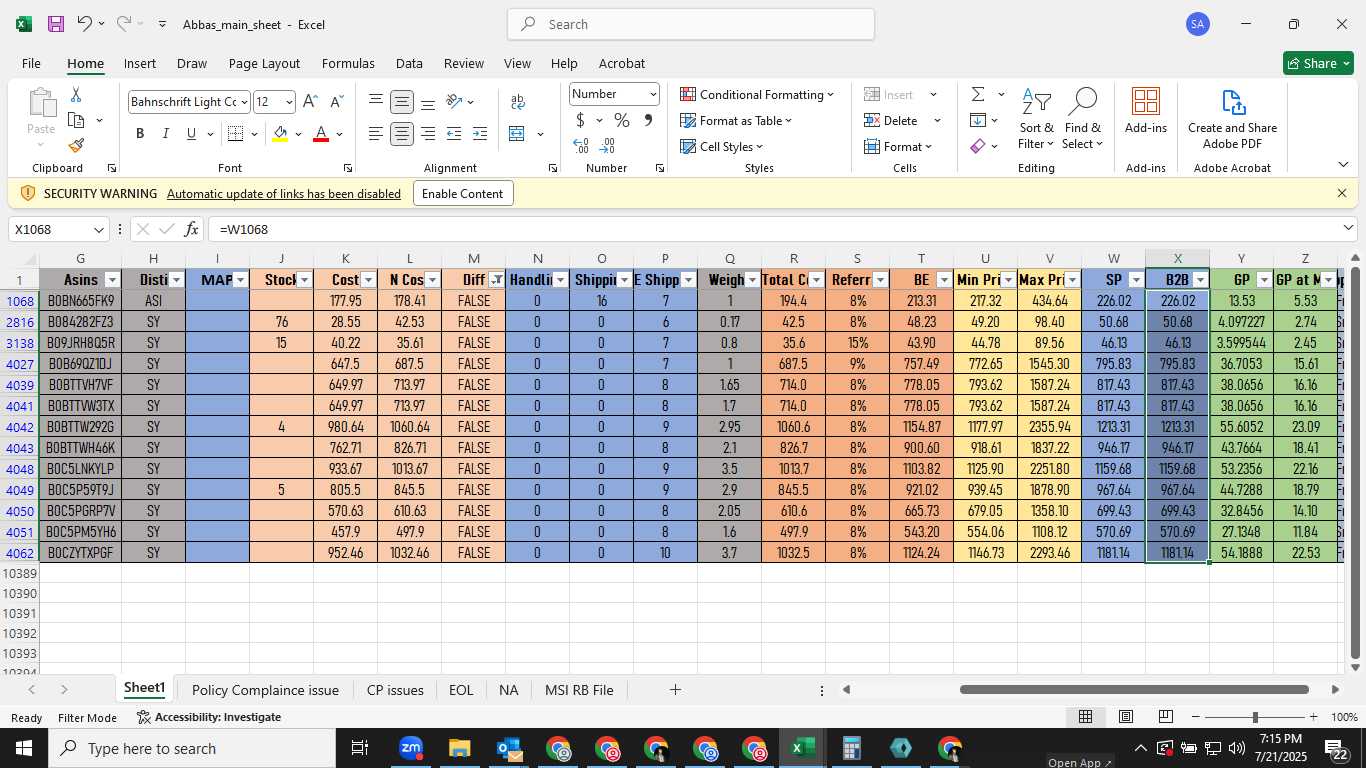Click the Undo arrow icon
This screenshot has width=1366, height=768.
85,24
